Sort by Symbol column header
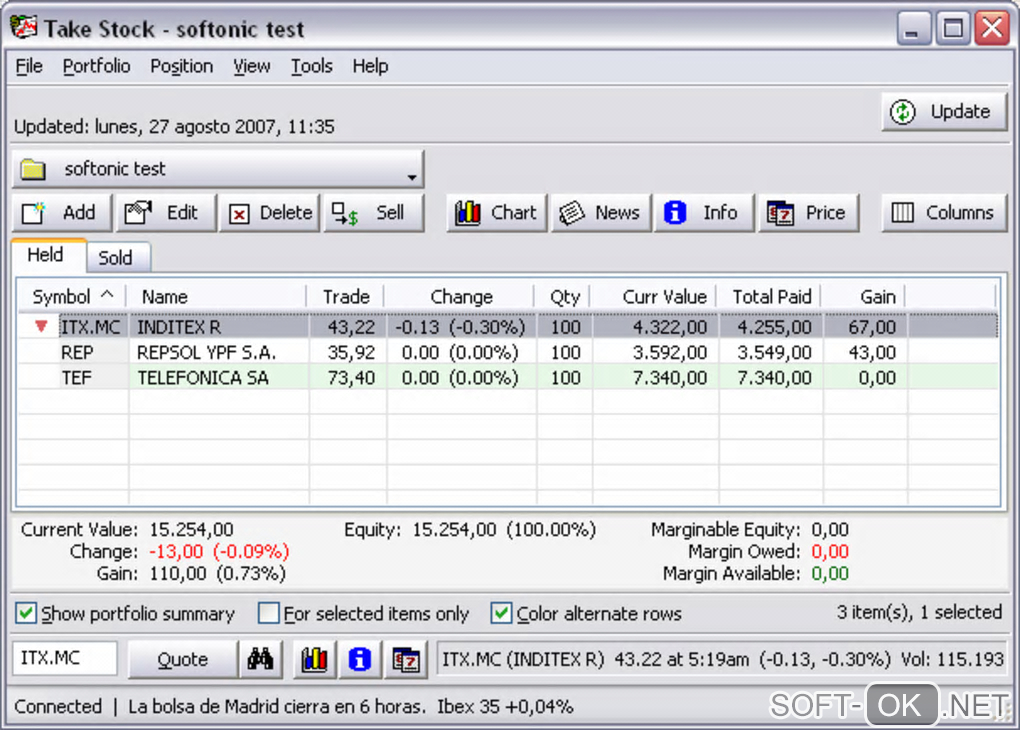Viewport: 1020px width, 730px height. point(73,297)
